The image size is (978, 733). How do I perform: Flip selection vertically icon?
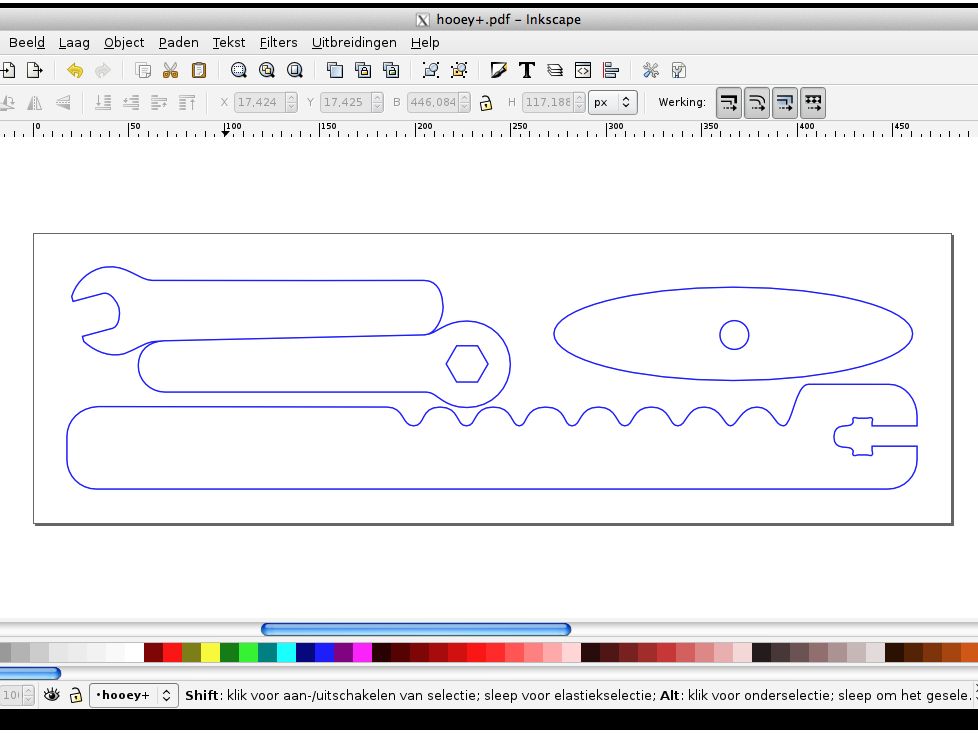click(x=62, y=102)
